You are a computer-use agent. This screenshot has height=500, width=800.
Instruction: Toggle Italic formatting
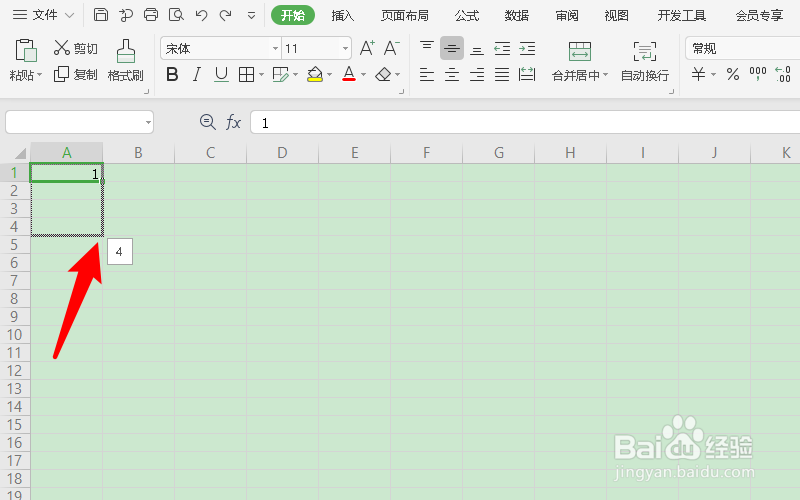[197, 75]
